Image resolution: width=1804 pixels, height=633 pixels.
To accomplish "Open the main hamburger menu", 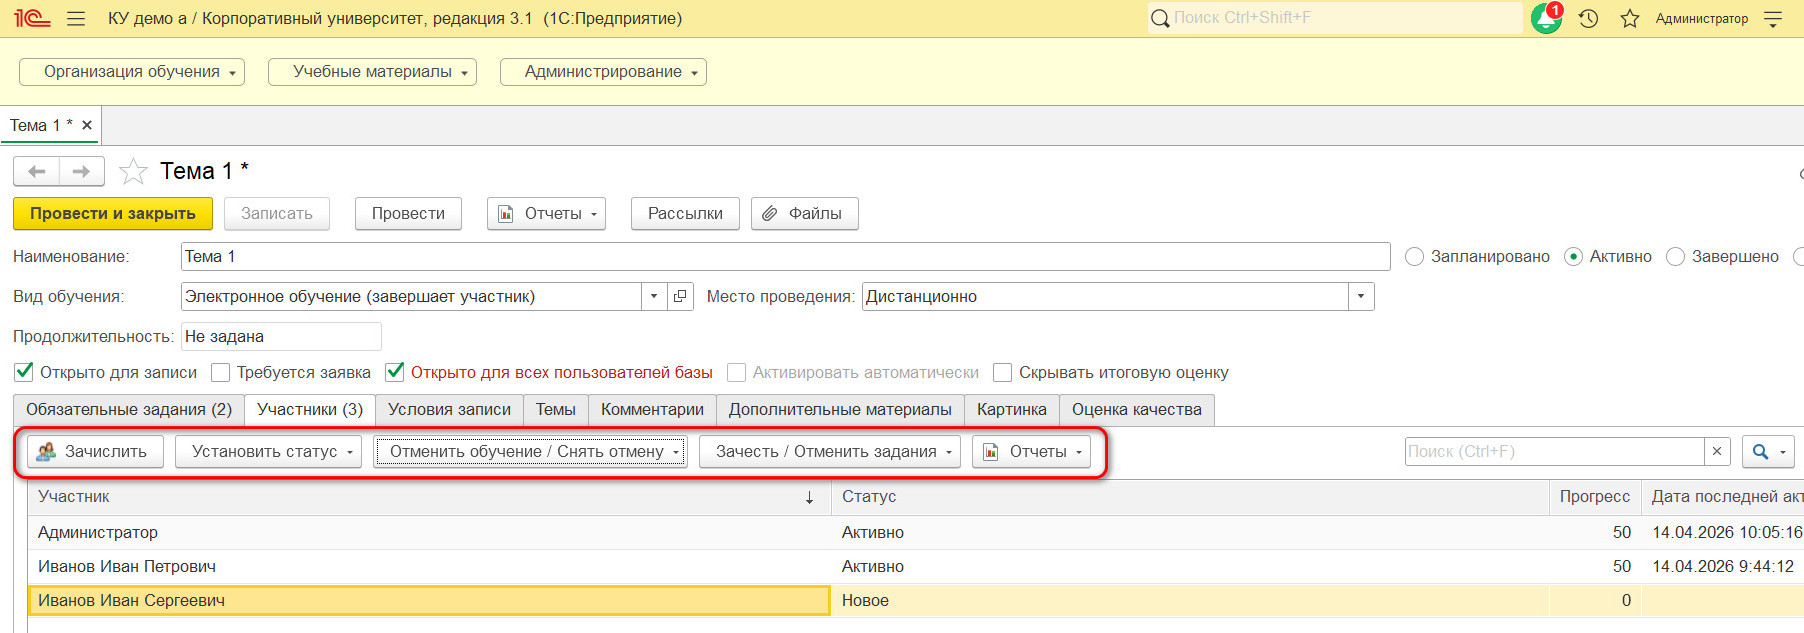I will 76,18.
